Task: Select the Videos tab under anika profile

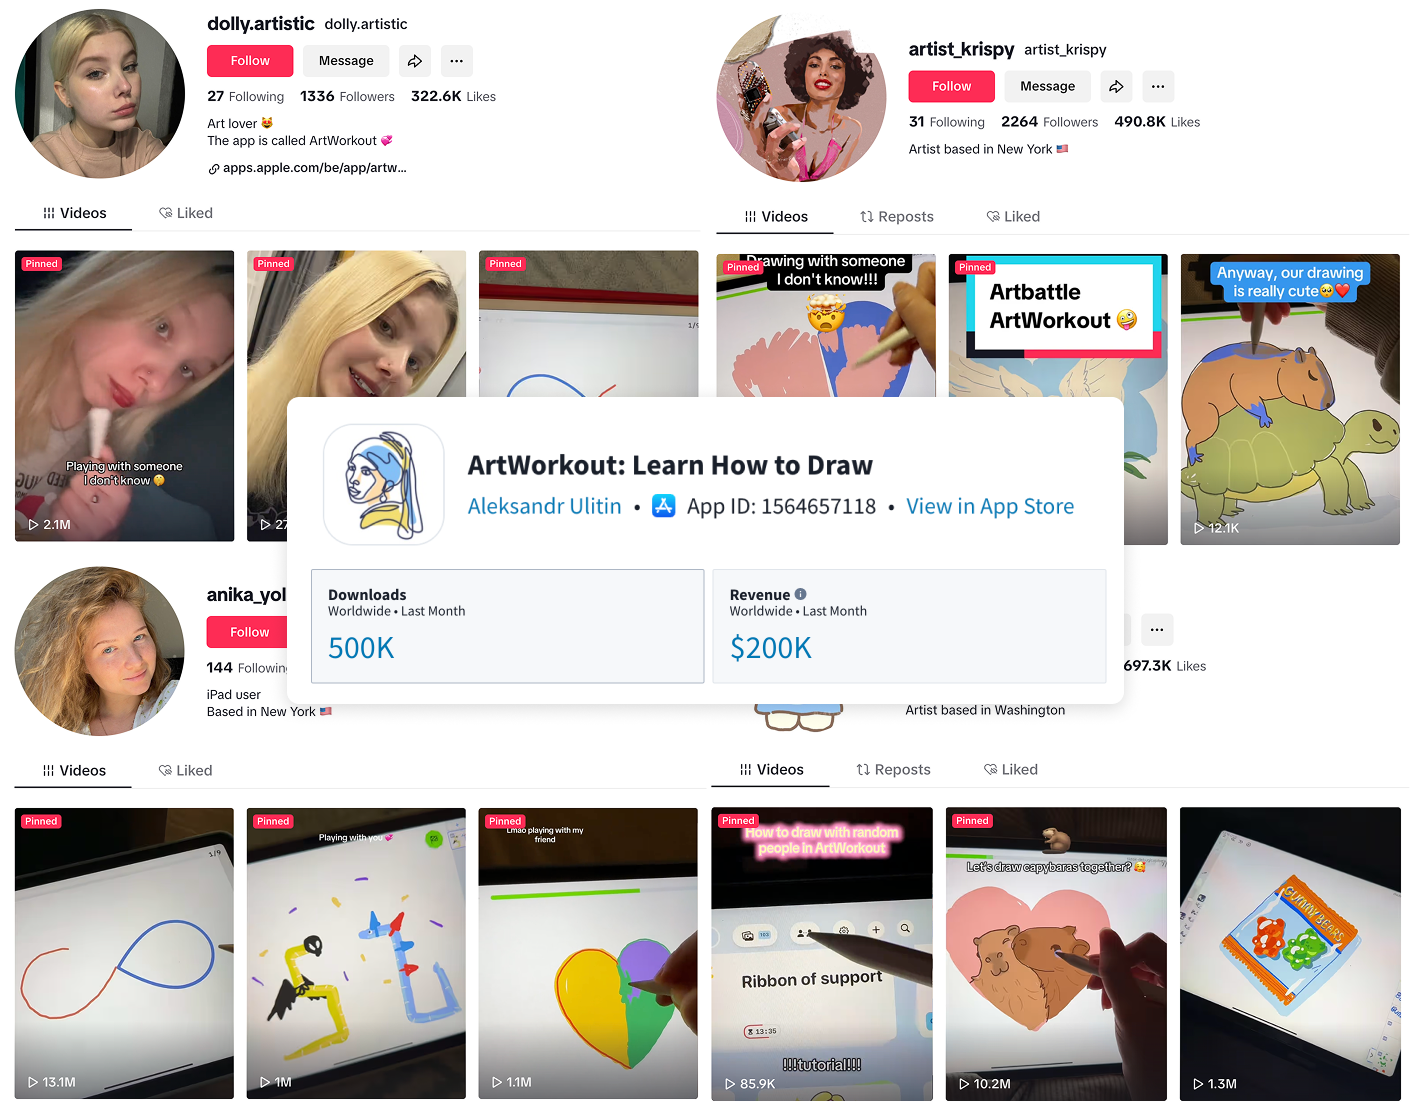Action: (74, 771)
